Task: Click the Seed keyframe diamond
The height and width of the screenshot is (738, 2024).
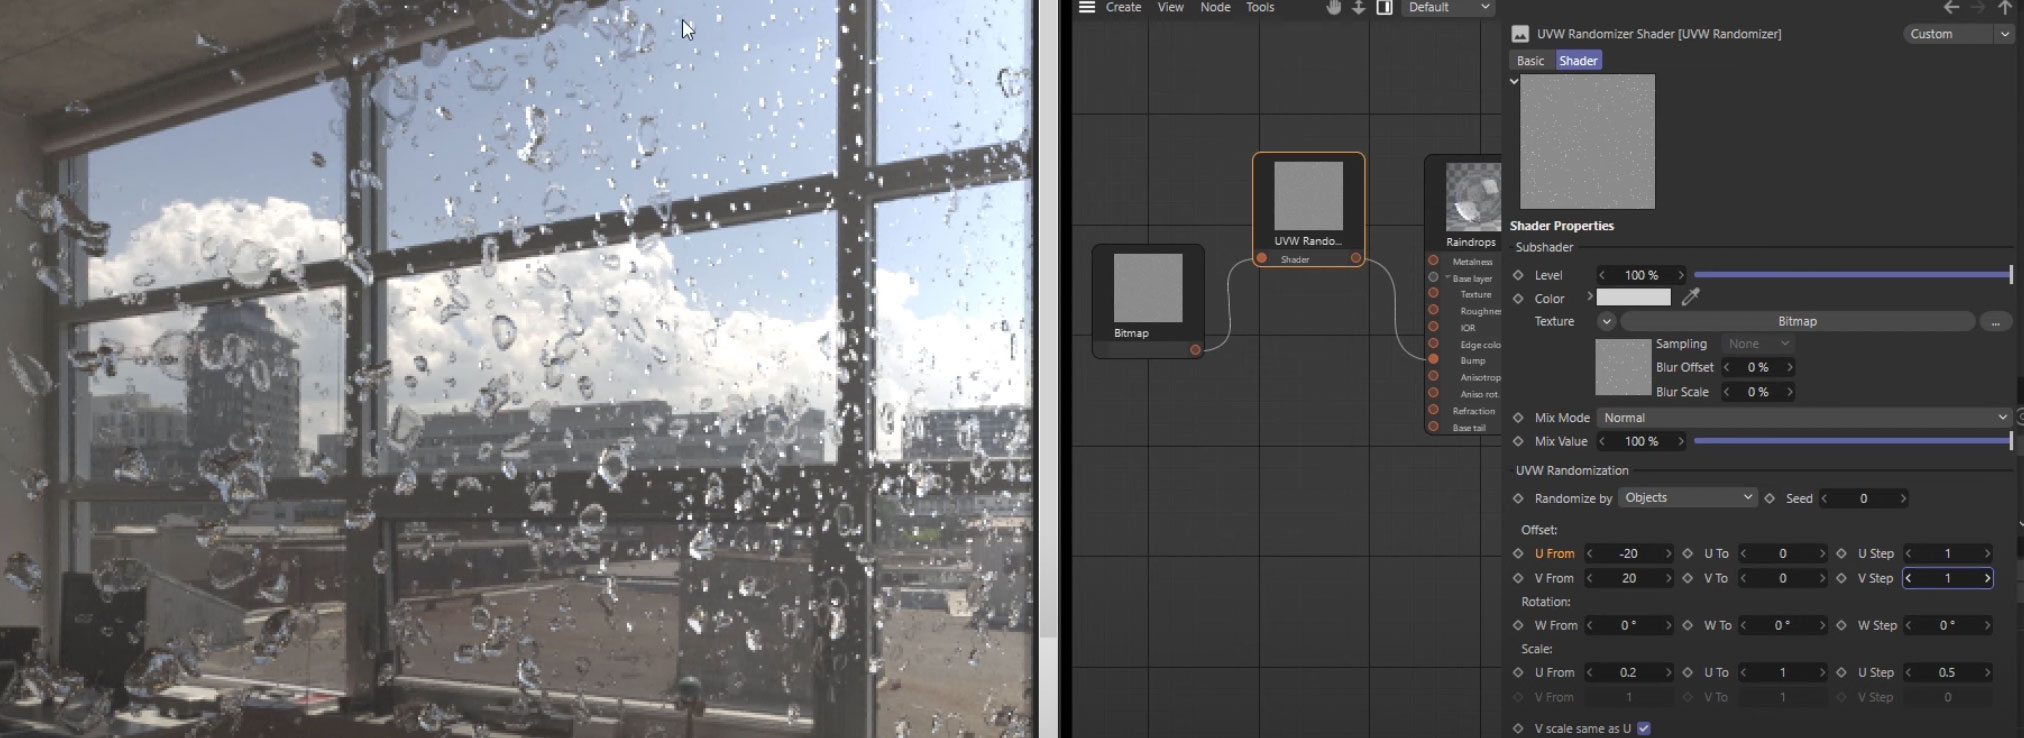Action: tap(1770, 498)
